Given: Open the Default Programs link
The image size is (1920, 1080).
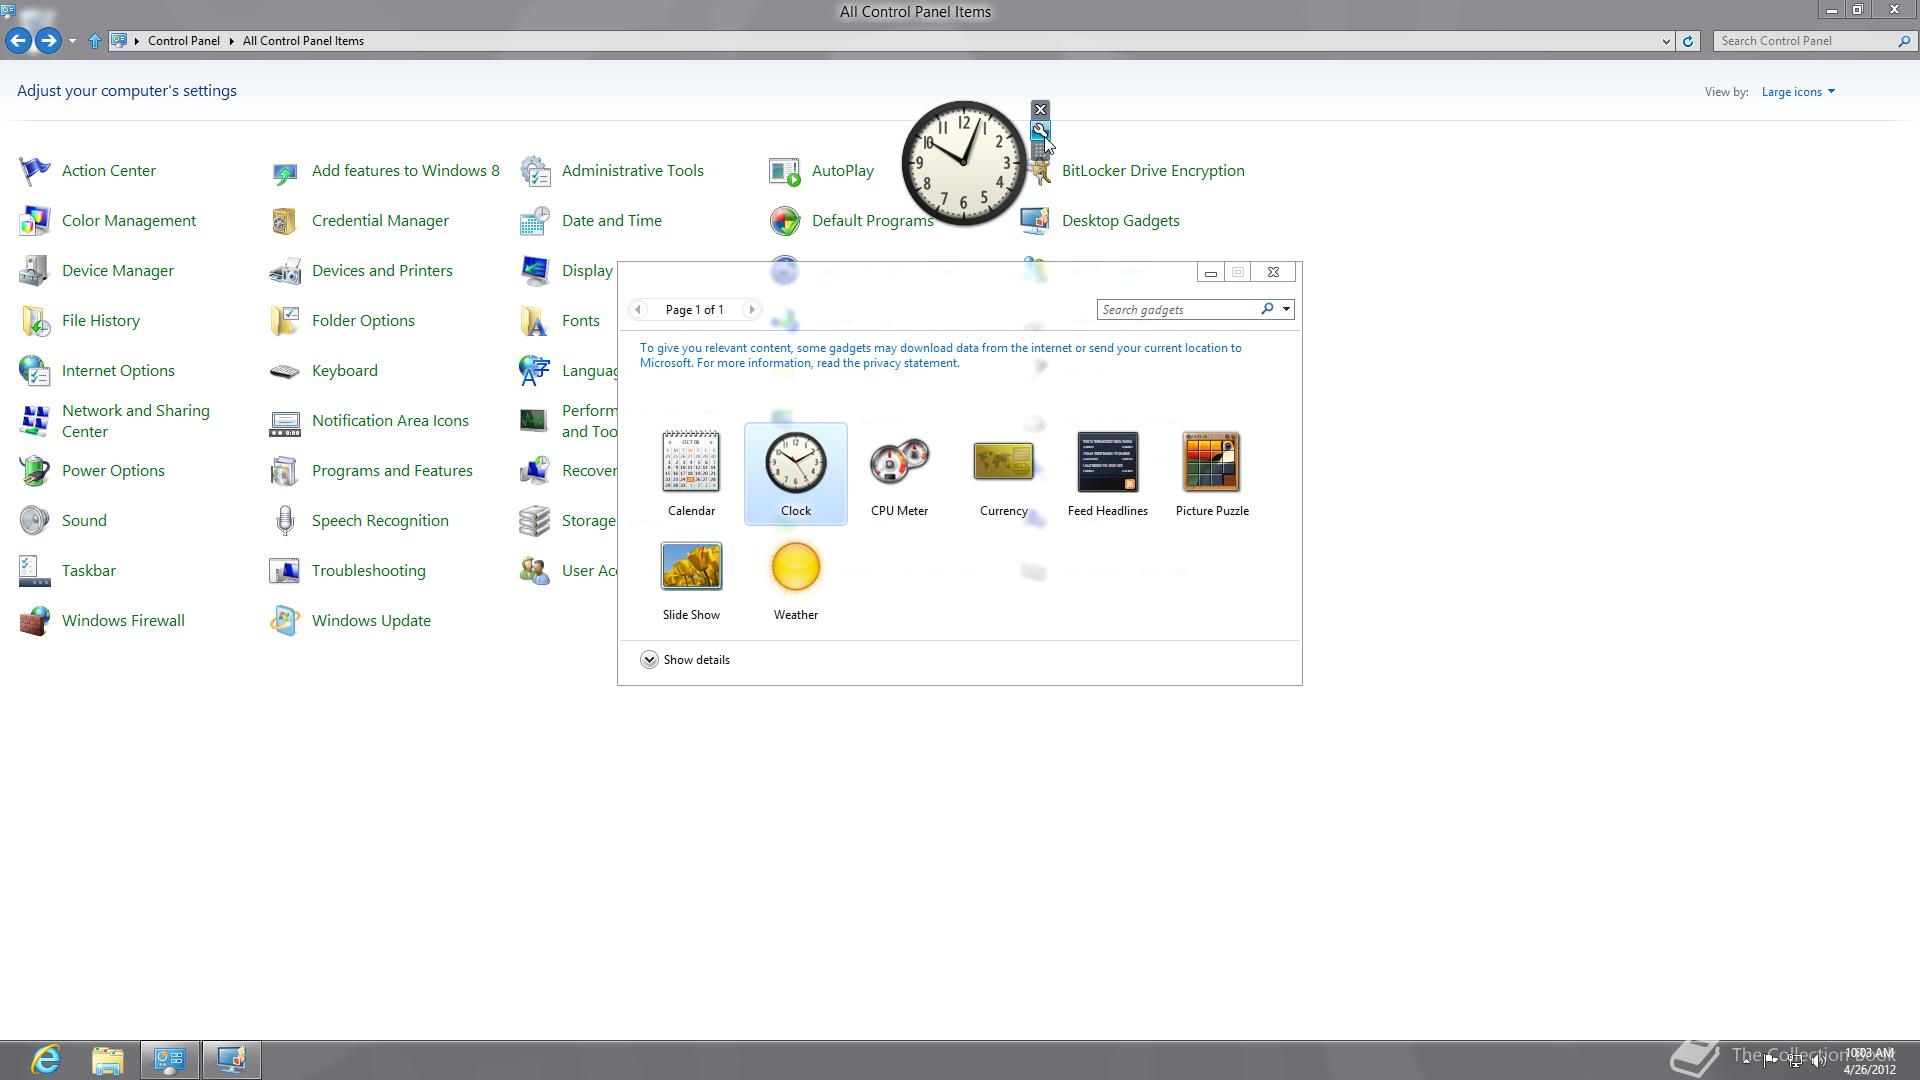Looking at the screenshot, I should click(x=872, y=221).
